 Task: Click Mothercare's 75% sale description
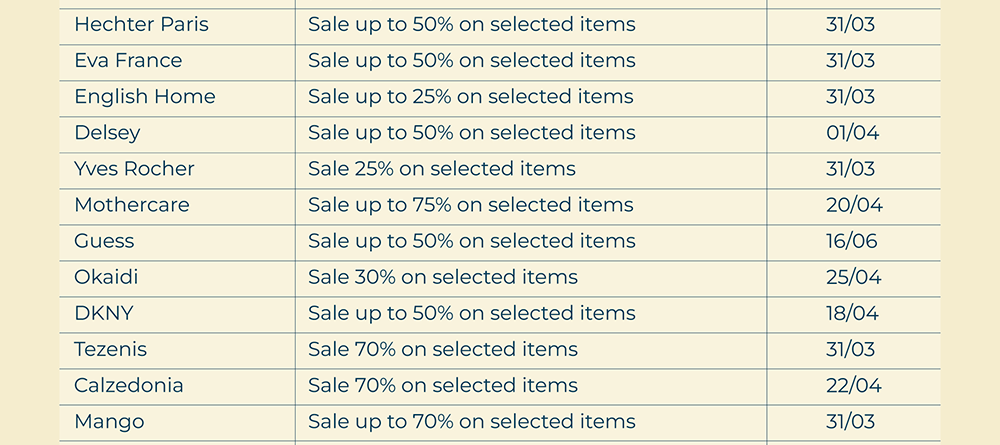coord(471,205)
